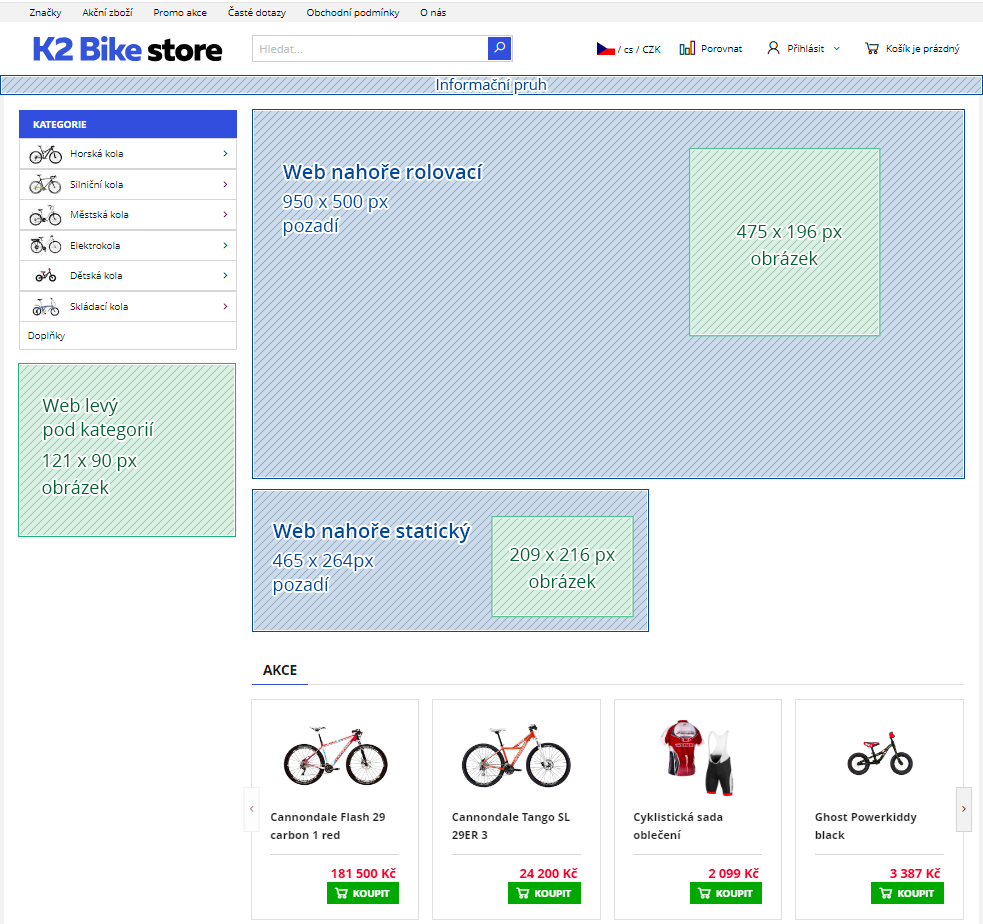The image size is (983, 924).
Task: Click the user profile icon beside Přihlásit
Action: coord(773,48)
